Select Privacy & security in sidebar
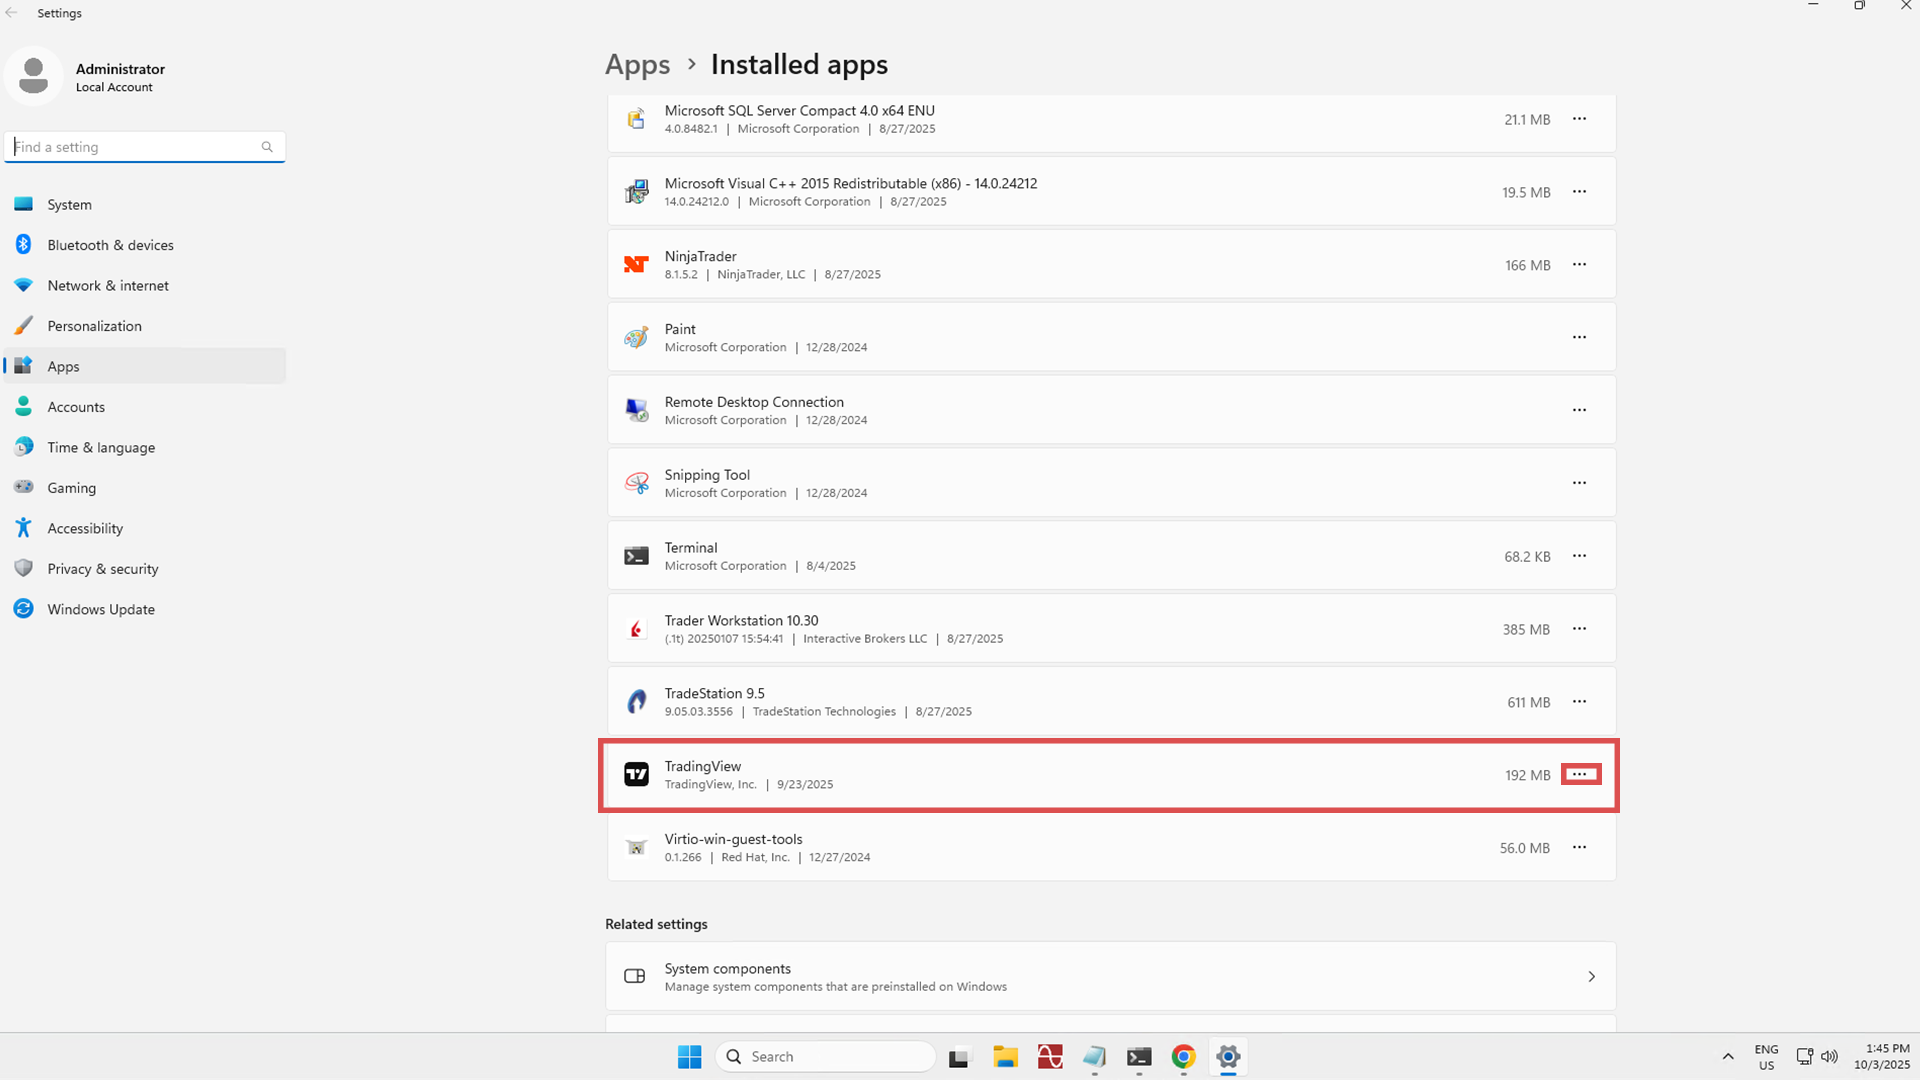 point(102,569)
